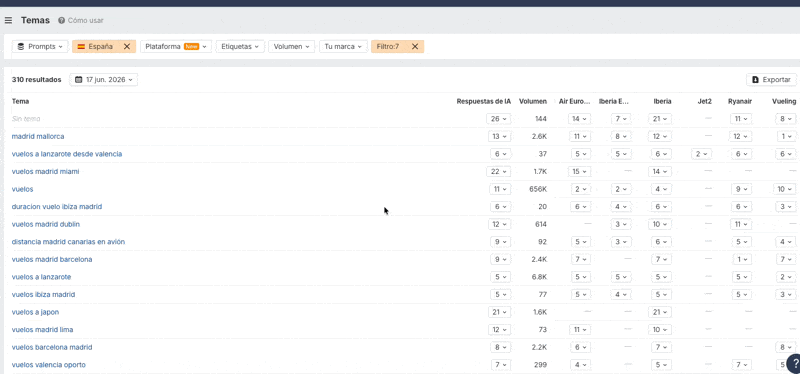Clear the Filtro:7 filter
This screenshot has width=800, height=374.
[415, 46]
